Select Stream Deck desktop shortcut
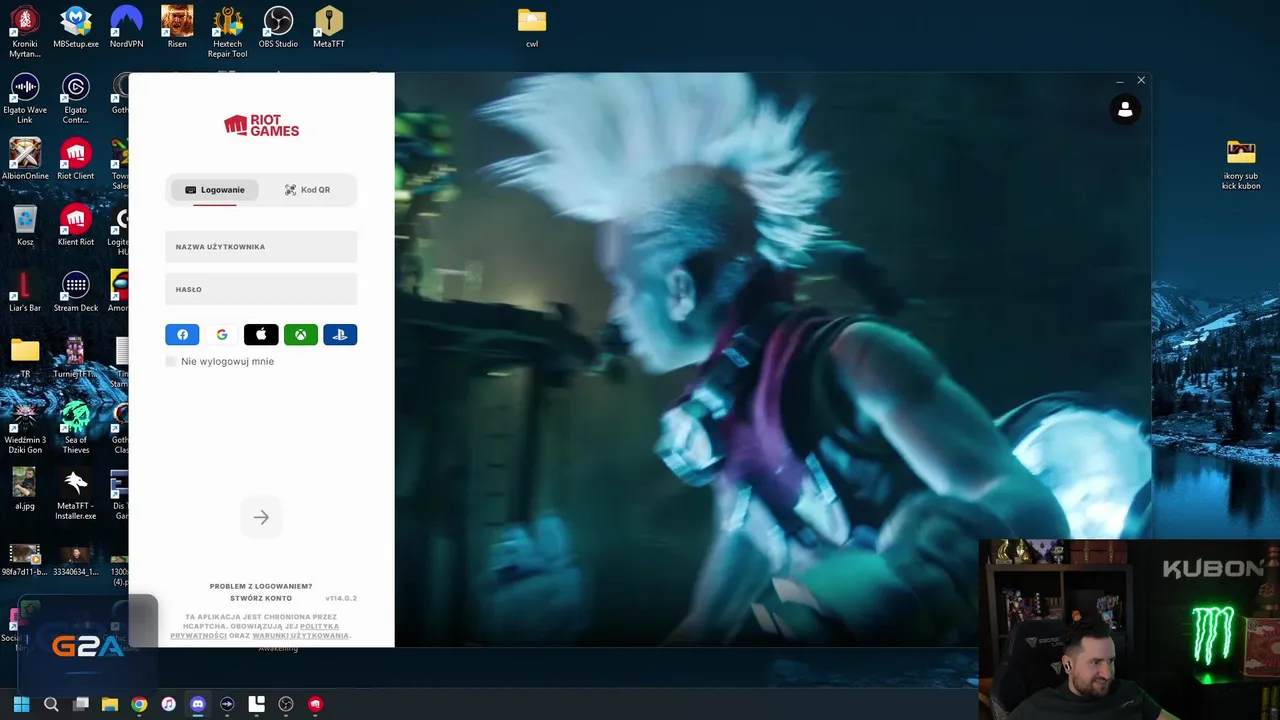The image size is (1280, 720). point(76,291)
